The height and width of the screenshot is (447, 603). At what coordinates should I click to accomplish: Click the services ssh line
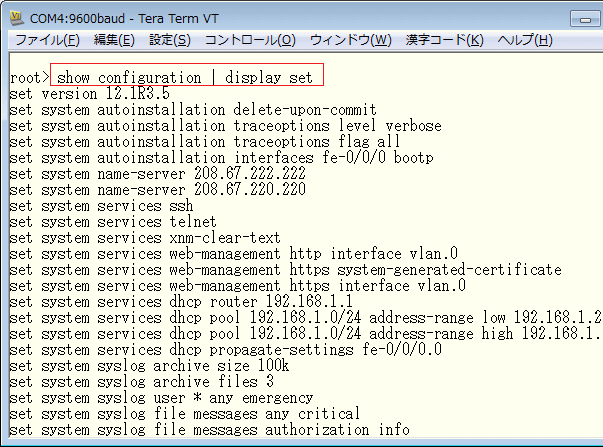point(101,206)
